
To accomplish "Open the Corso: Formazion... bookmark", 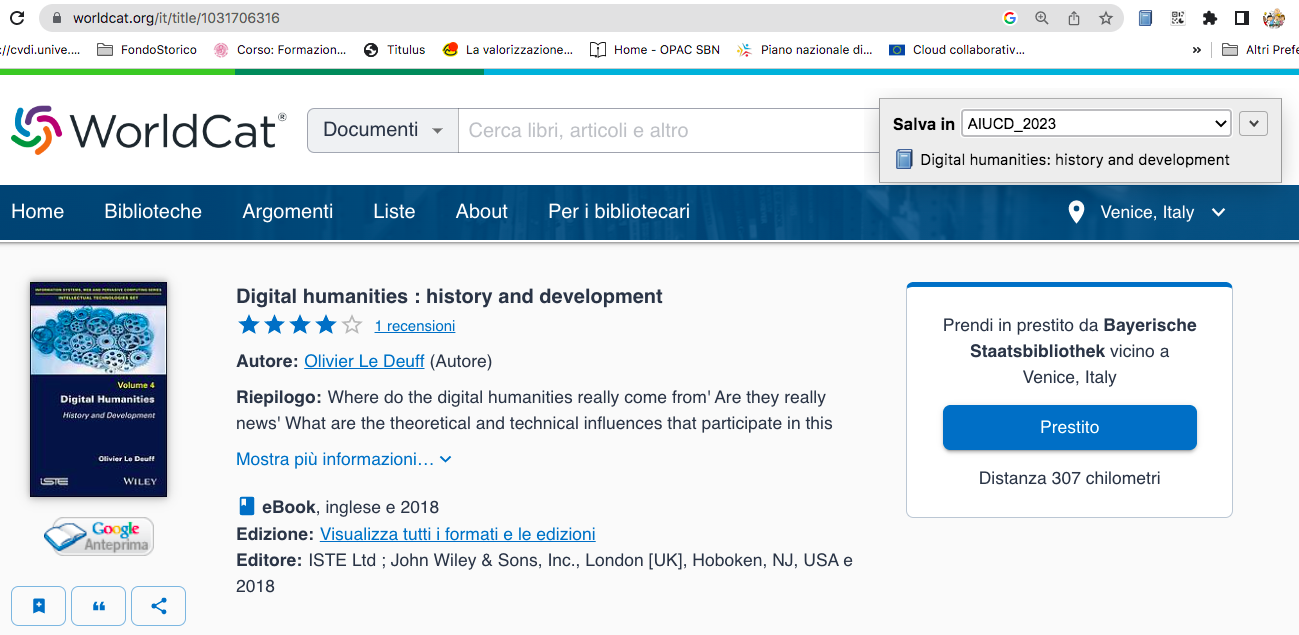I will [280, 49].
